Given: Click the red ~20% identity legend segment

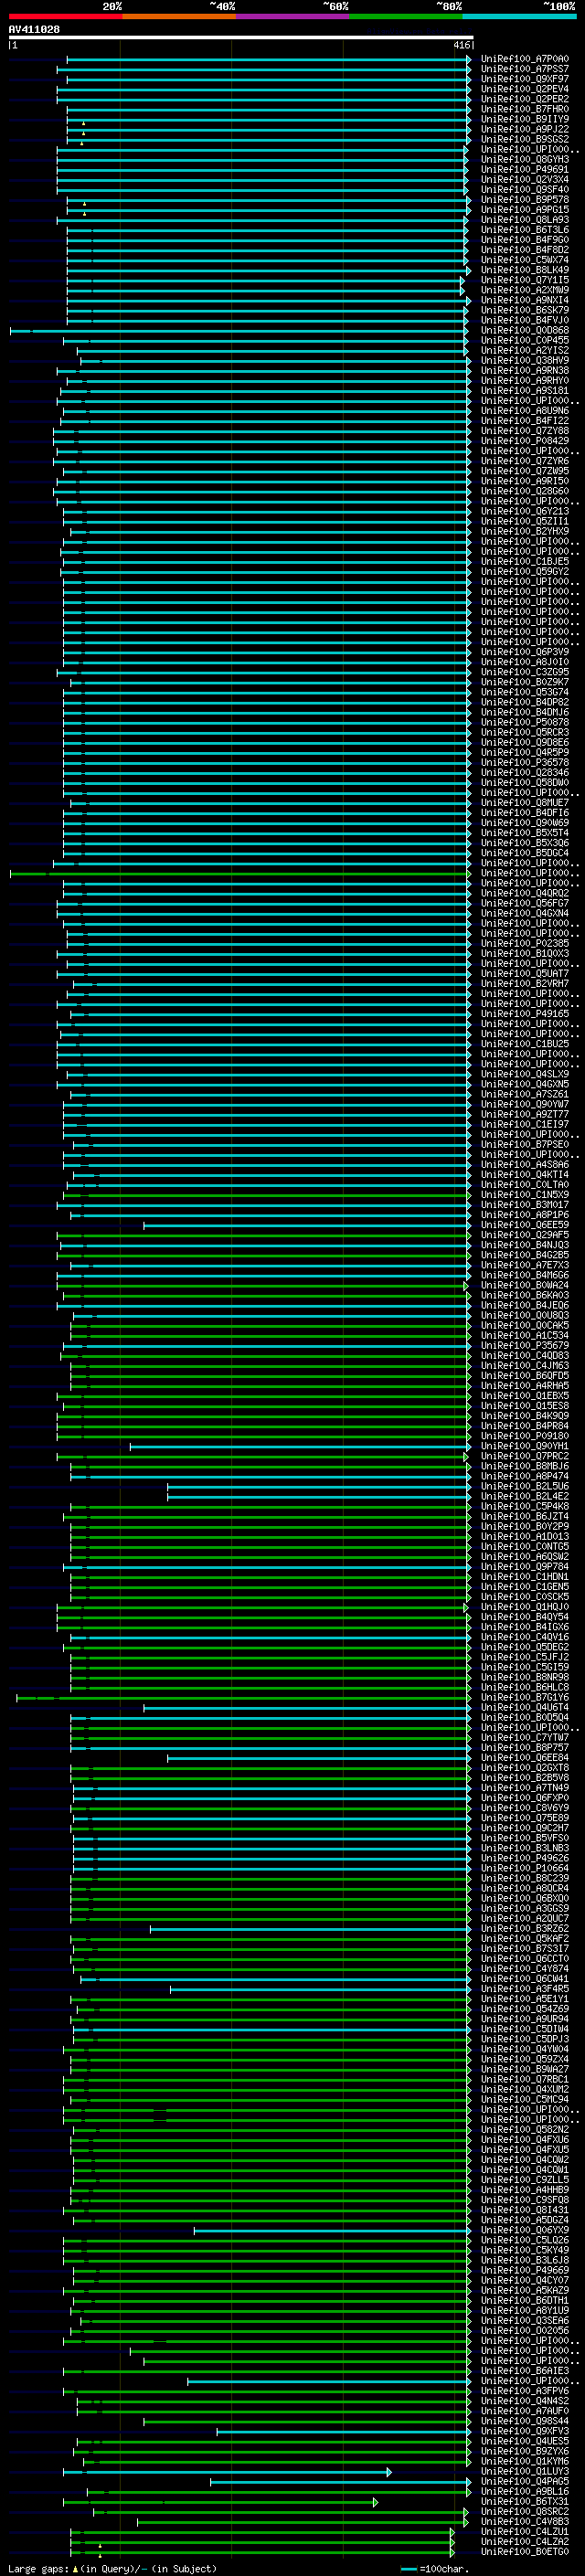Looking at the screenshot, I should (66, 16).
